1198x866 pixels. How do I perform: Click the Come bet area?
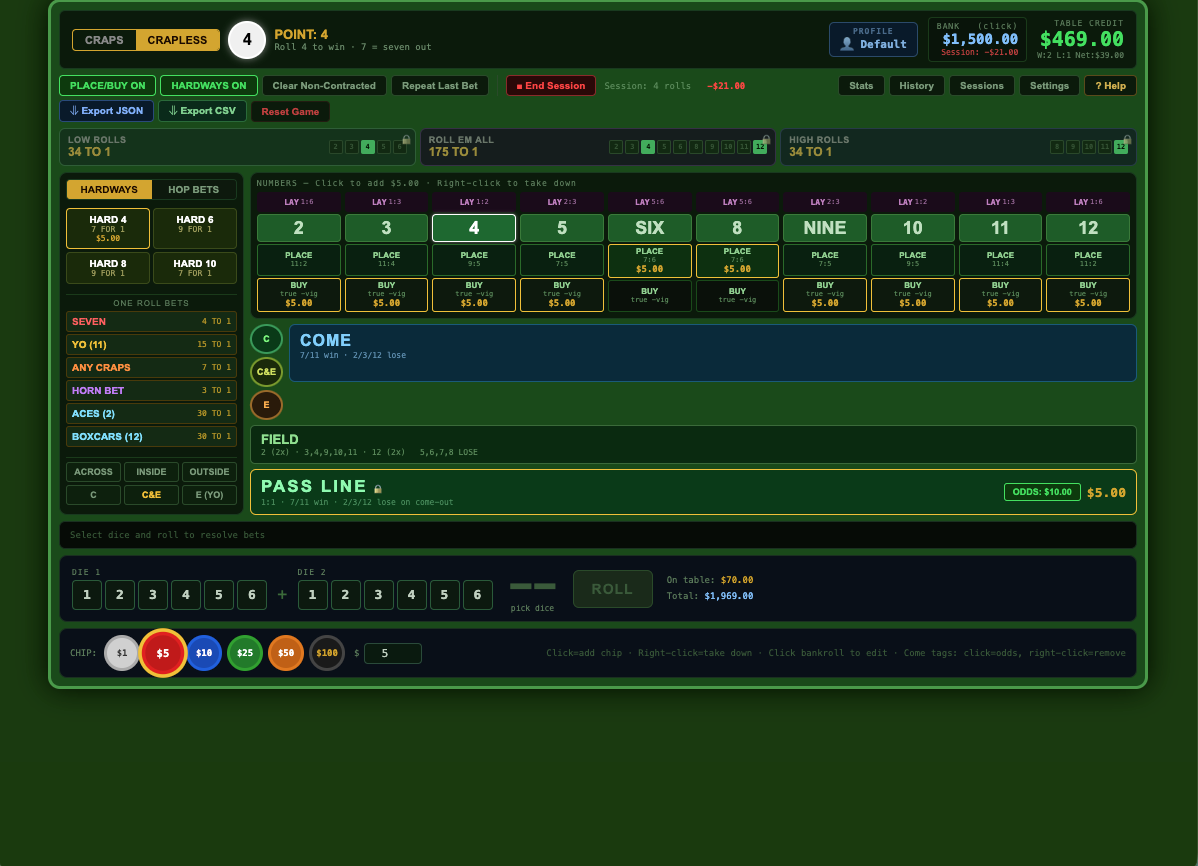pyautogui.click(x=712, y=353)
